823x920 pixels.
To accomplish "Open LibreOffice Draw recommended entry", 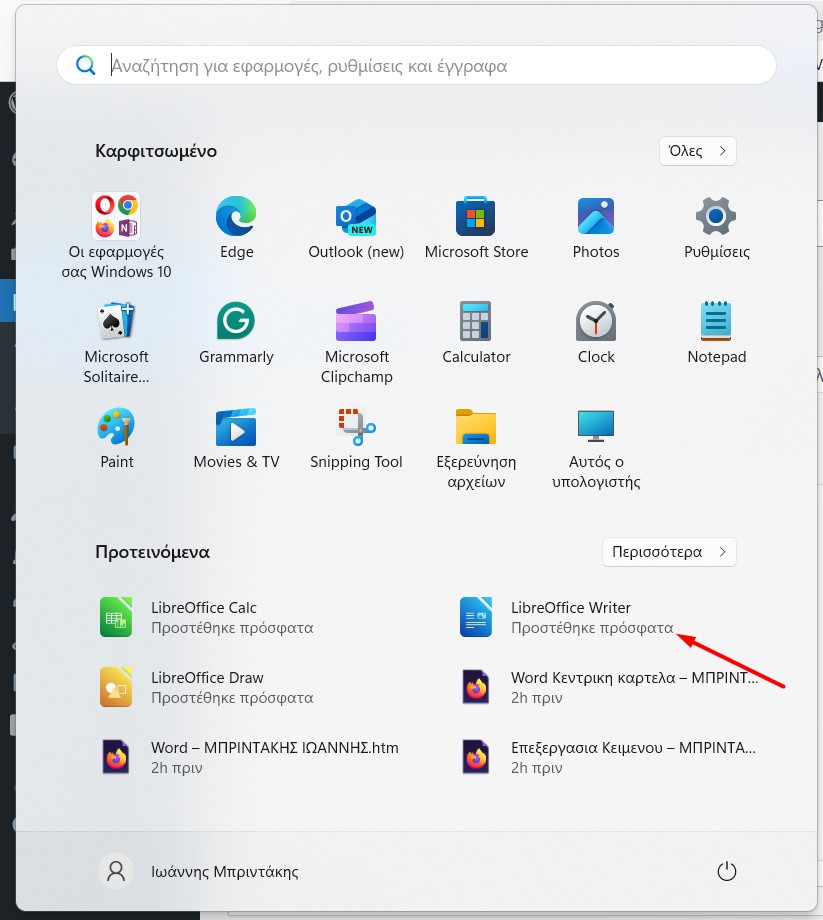I will click(236, 687).
